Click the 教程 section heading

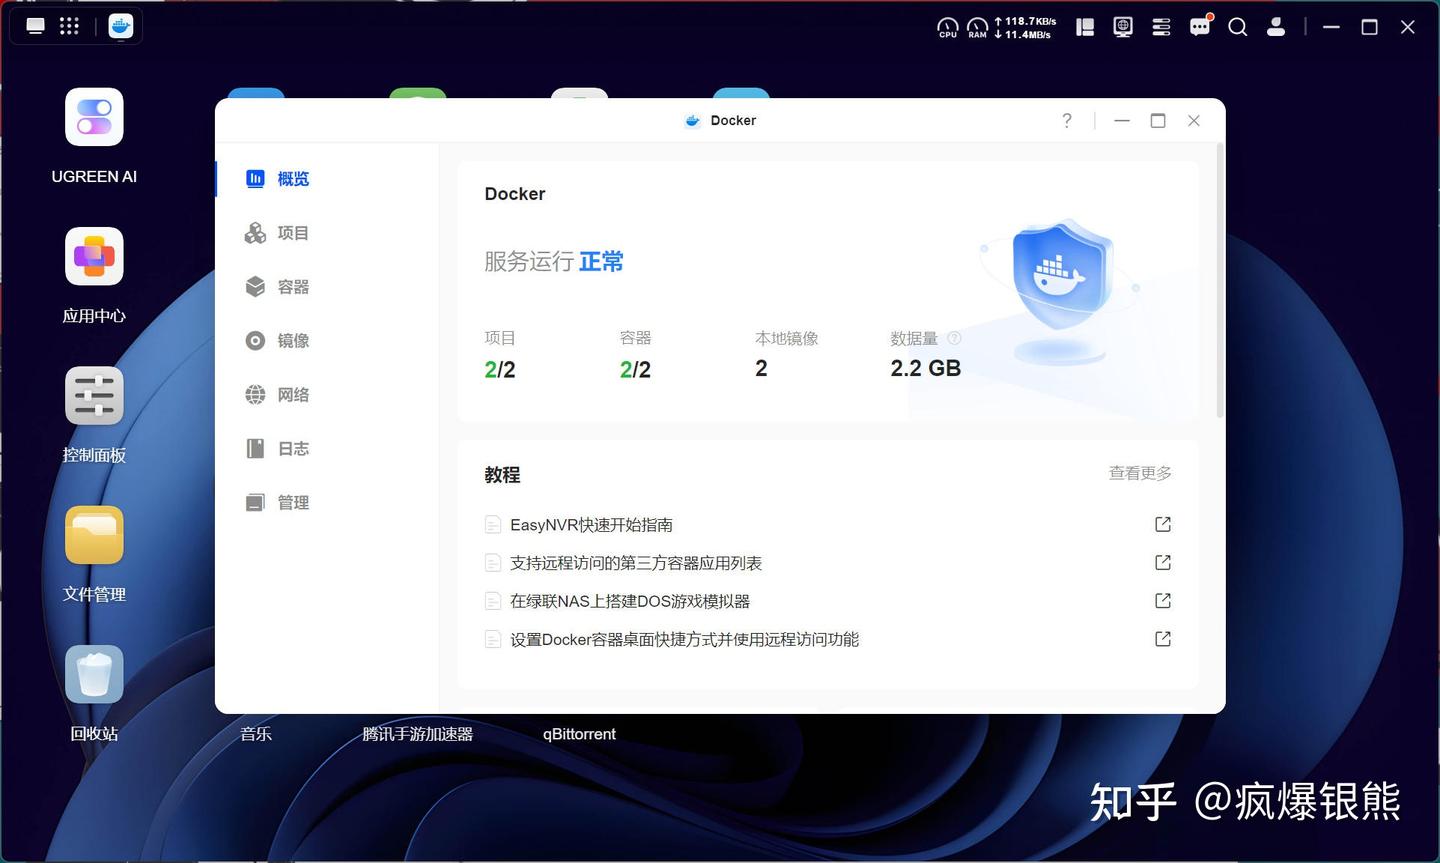click(x=502, y=475)
